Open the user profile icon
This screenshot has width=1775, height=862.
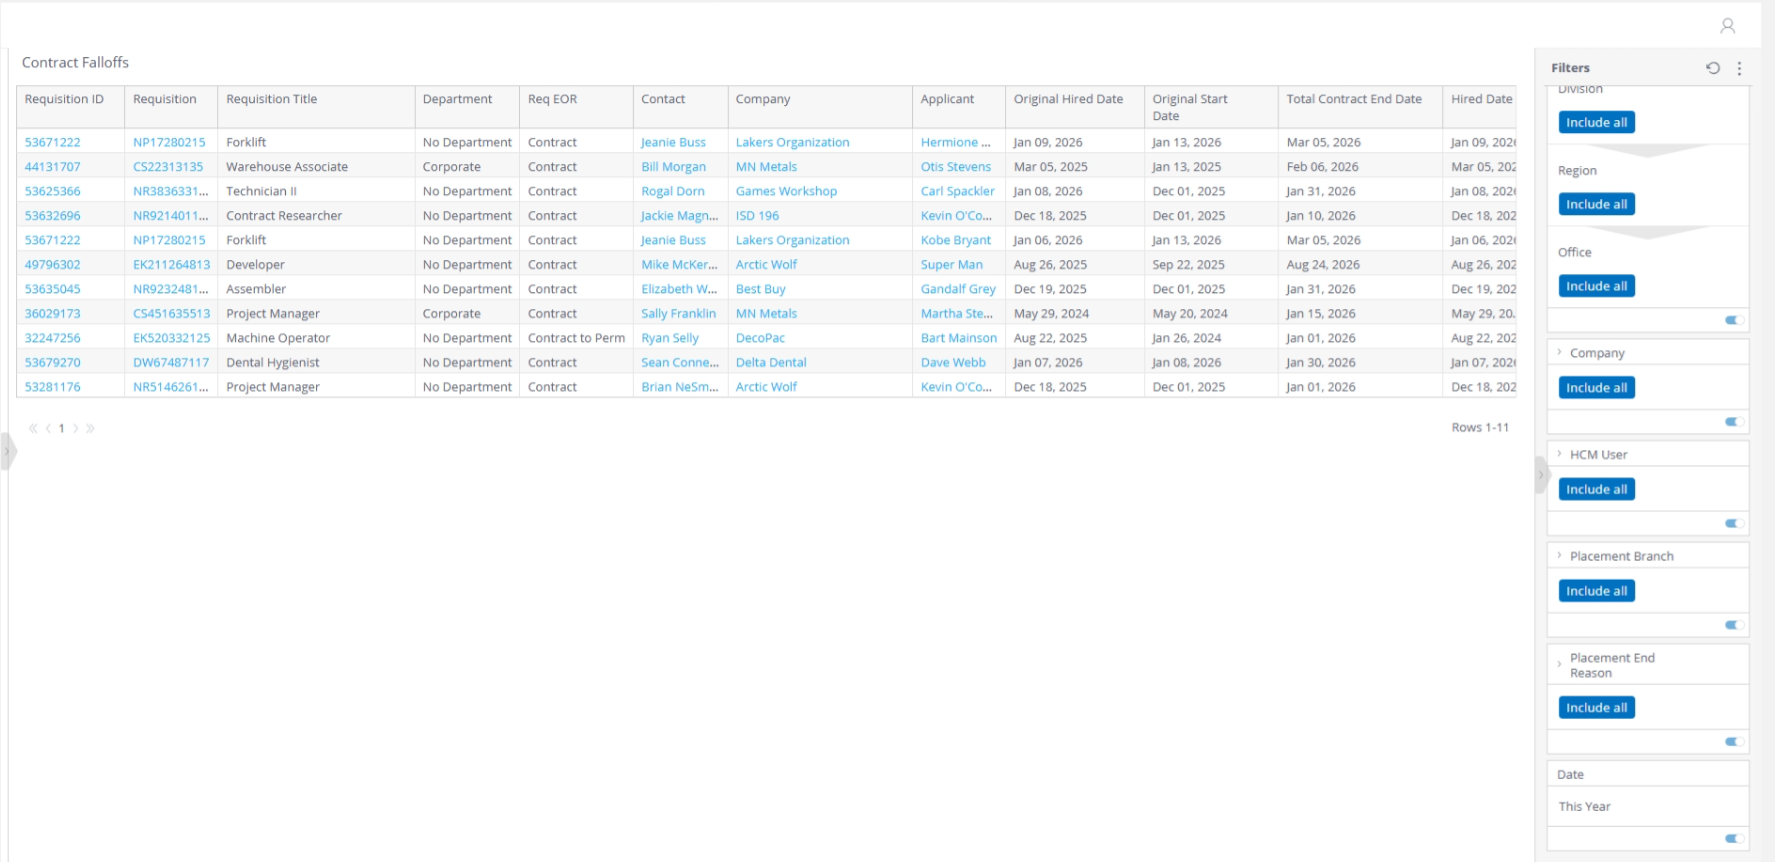pos(1727,26)
